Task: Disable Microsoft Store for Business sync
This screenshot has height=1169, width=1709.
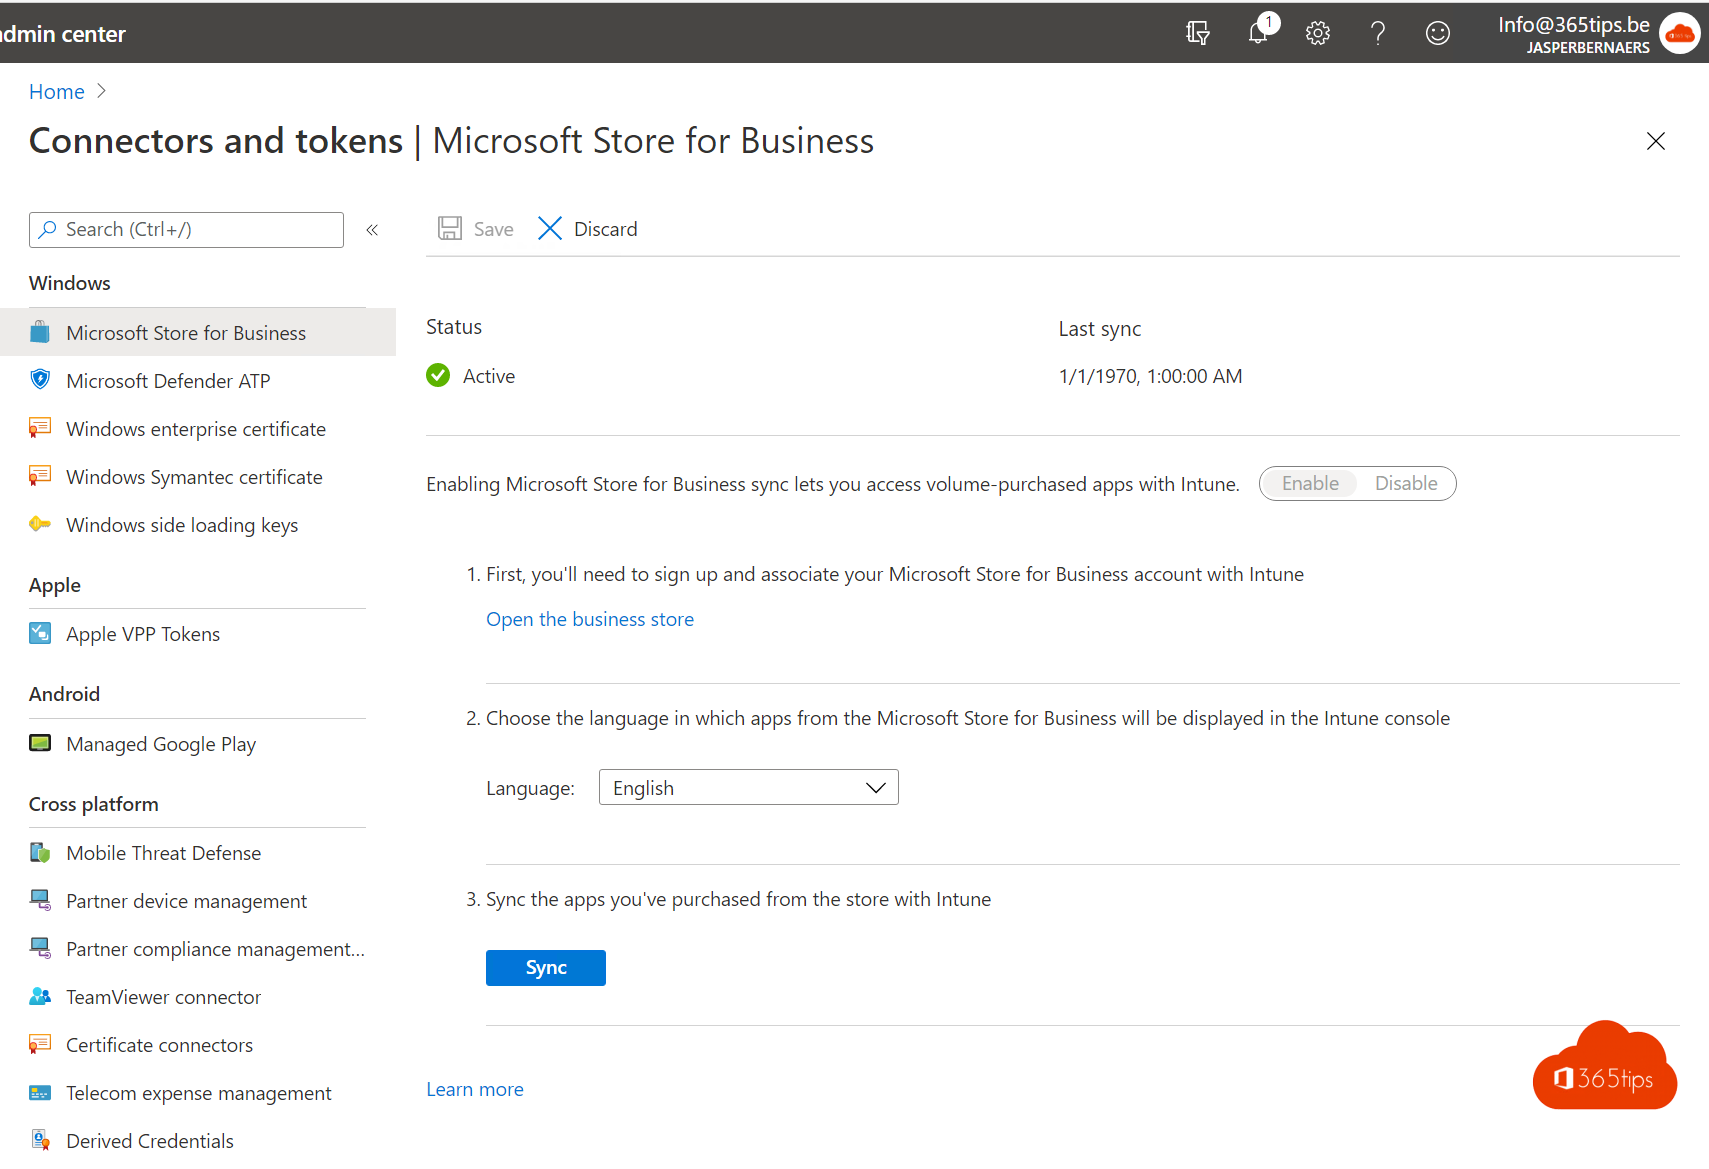Action: point(1406,483)
